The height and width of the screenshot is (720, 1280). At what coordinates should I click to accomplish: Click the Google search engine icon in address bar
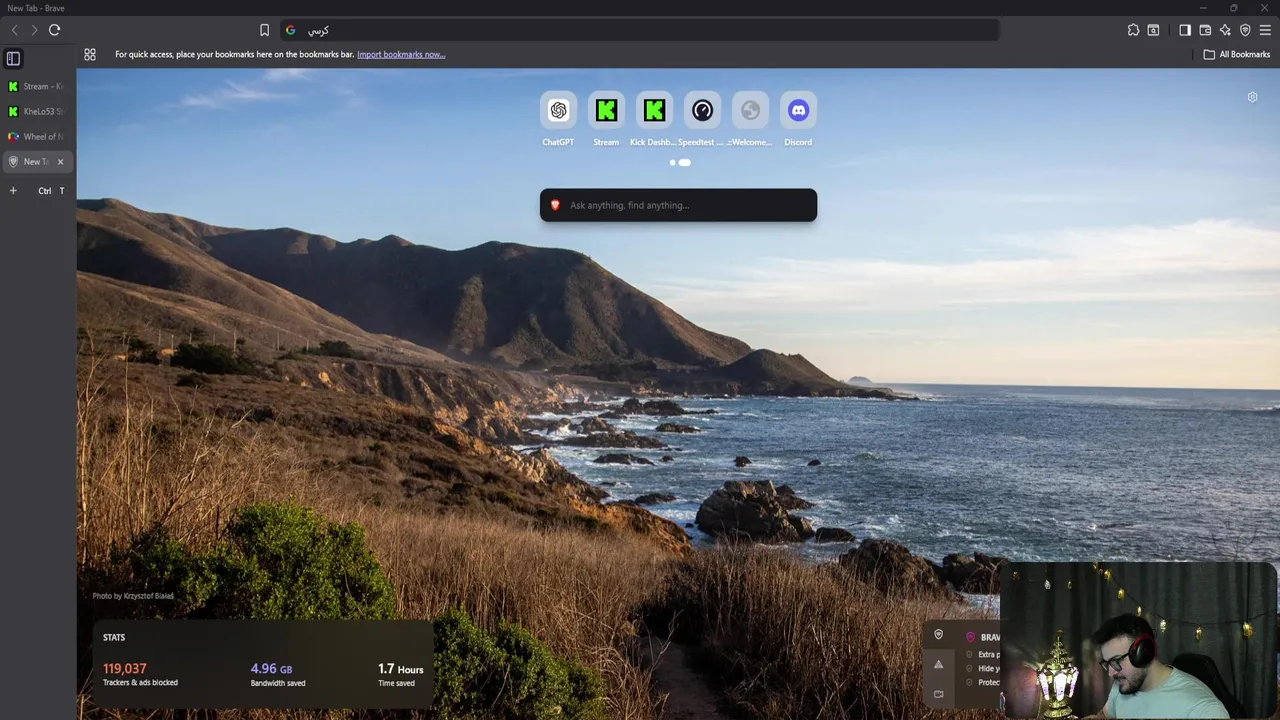291,30
